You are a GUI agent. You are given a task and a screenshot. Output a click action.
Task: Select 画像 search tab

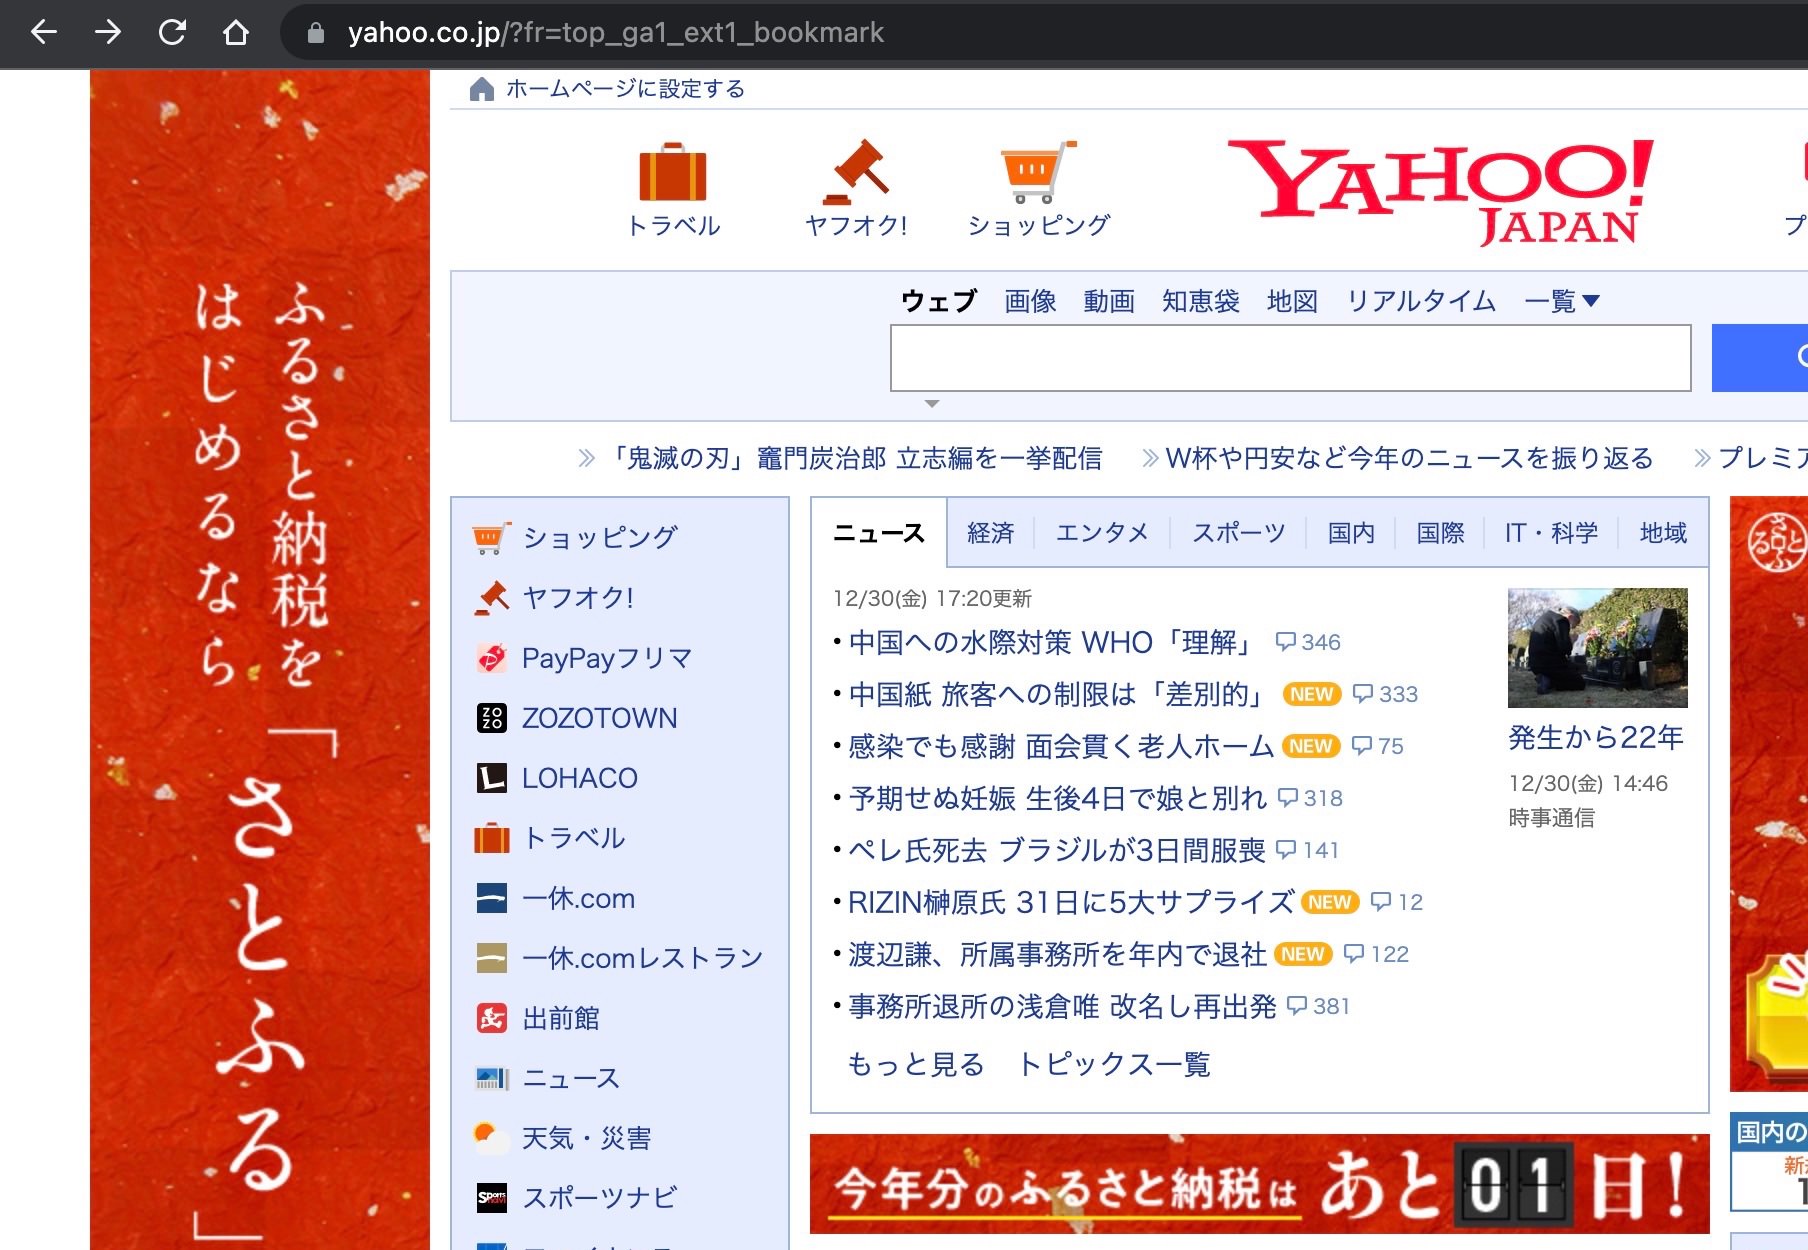point(1030,301)
